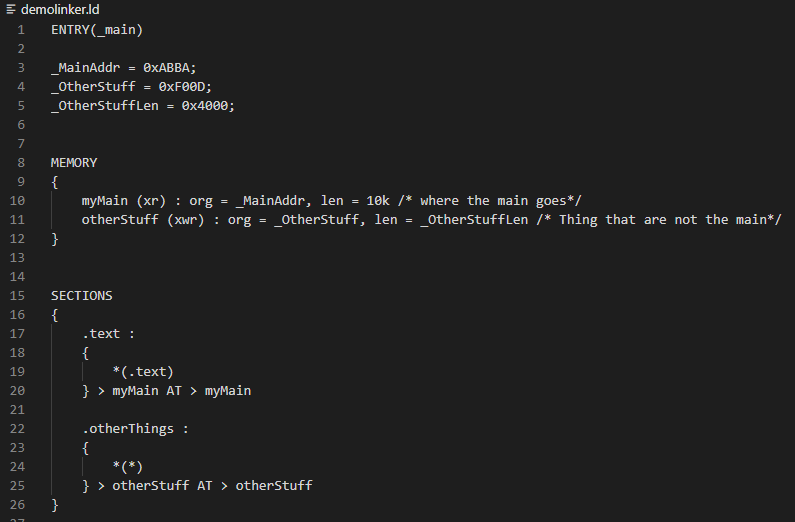Open the demolinker.ld breadcrumb label
The image size is (795, 522).
[60, 10]
